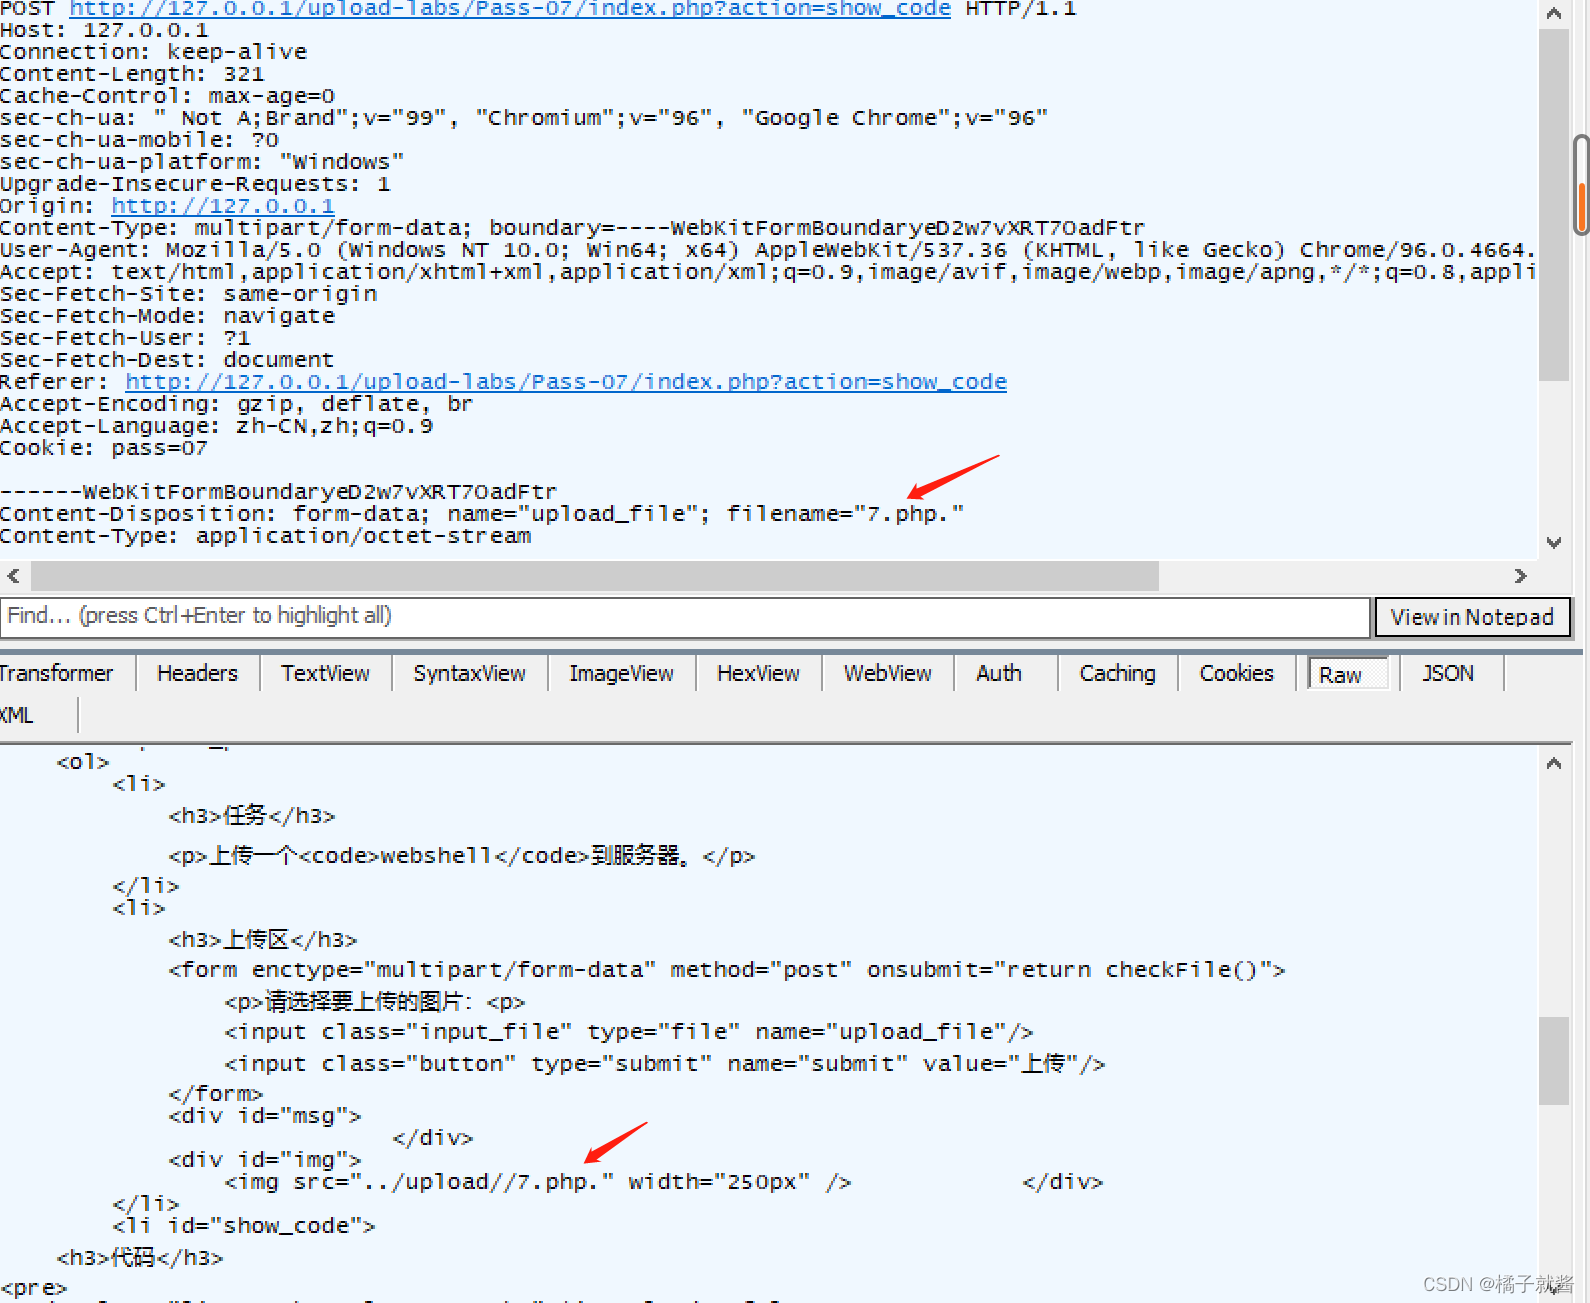Click the Accept-Encoding: gzip, deflate, br line
The height and width of the screenshot is (1303, 1590).
point(236,404)
